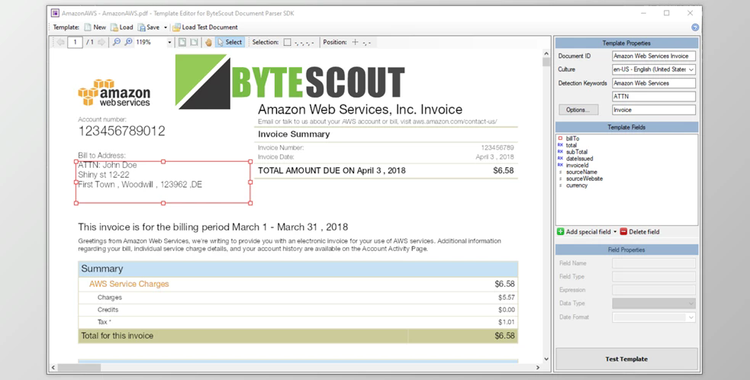Click the Options... button
Viewport: 750px width, 380px height.
[578, 110]
